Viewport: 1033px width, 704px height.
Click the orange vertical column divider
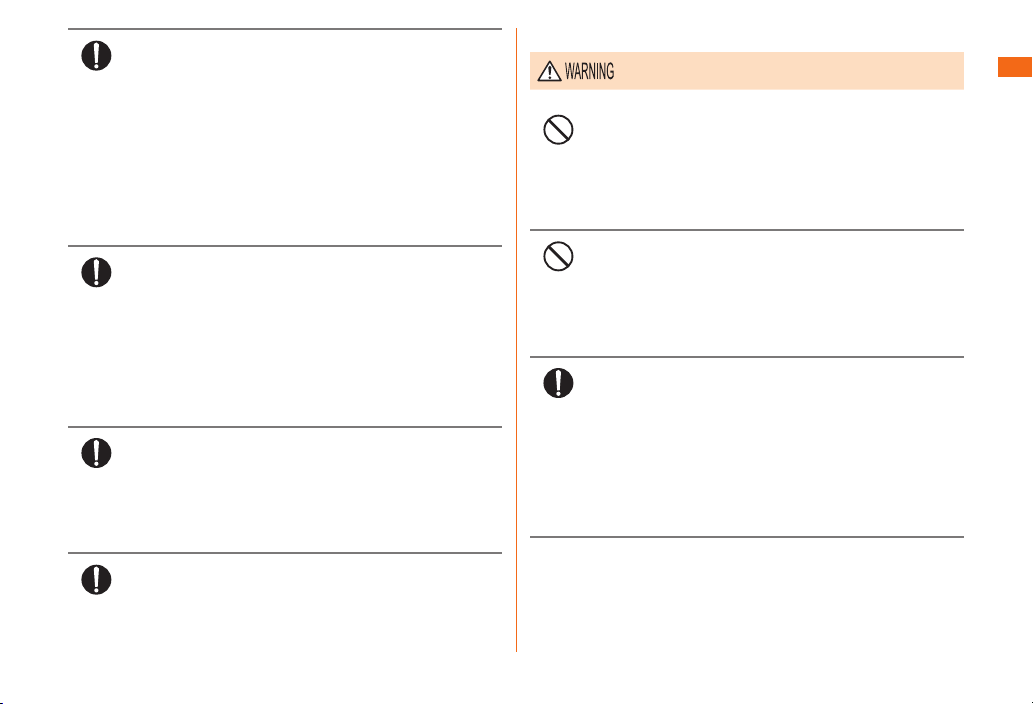[516, 340]
